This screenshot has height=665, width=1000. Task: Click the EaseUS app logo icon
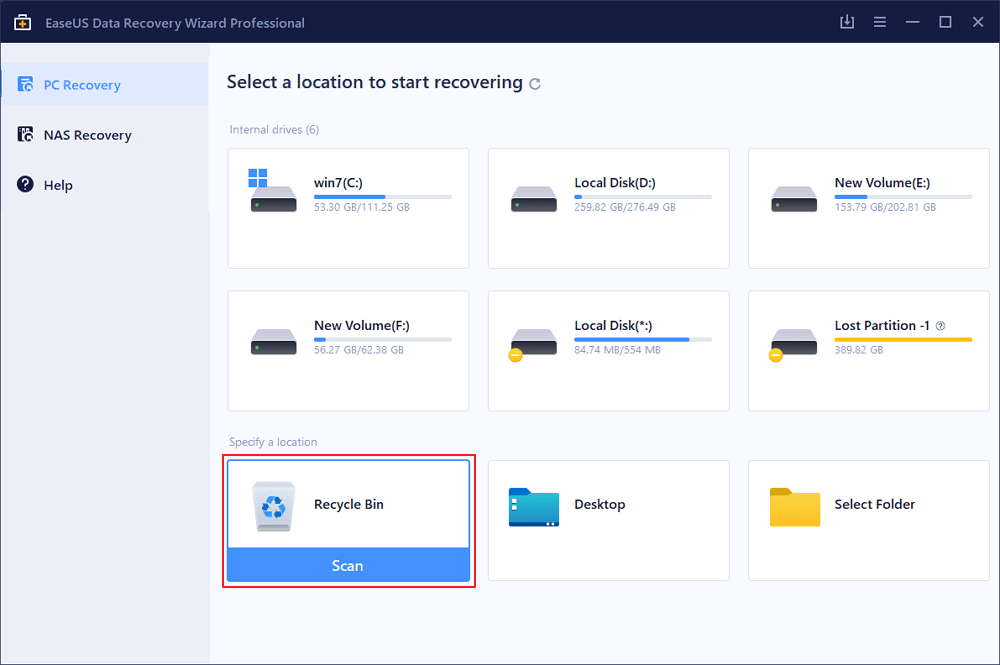(22, 22)
